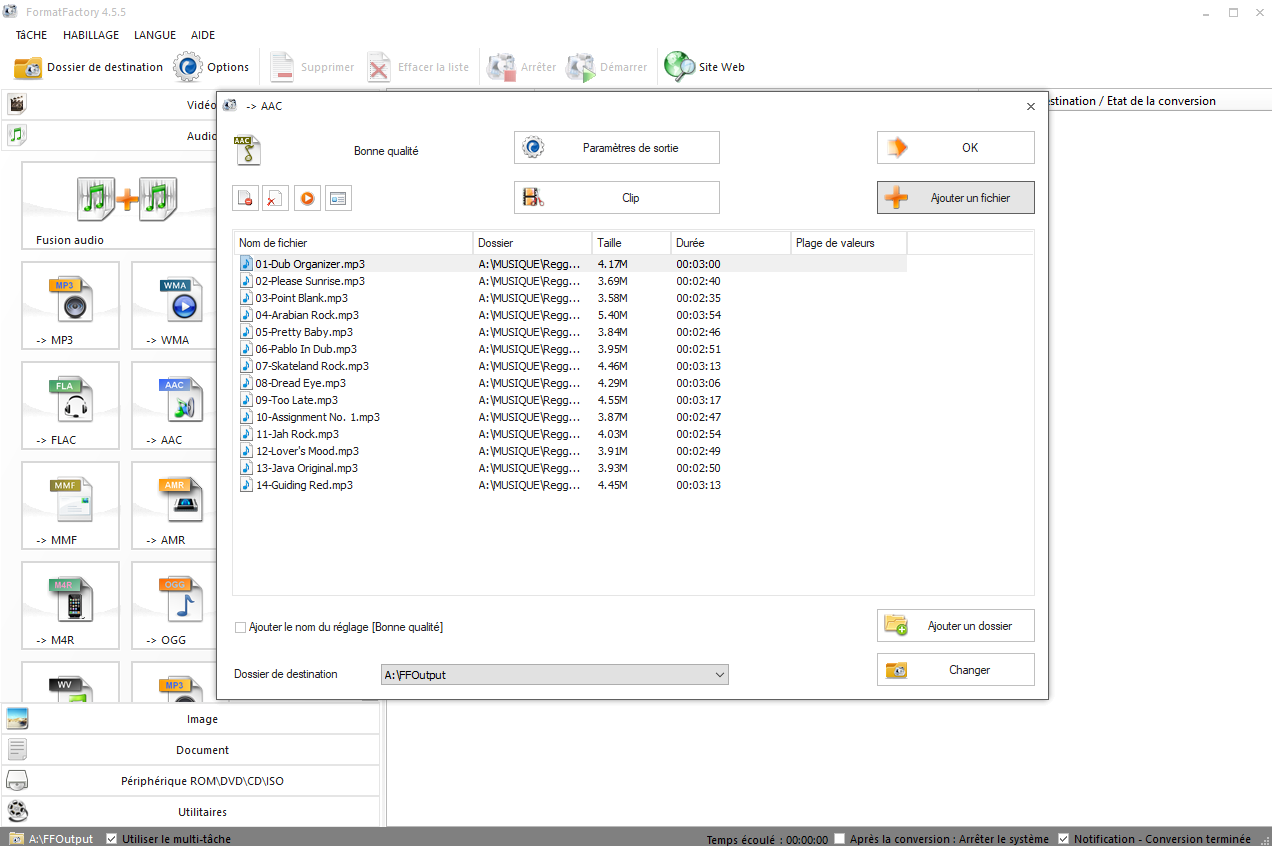The height and width of the screenshot is (846, 1272).
Task: Open the TâCHE menu
Action: [31, 35]
